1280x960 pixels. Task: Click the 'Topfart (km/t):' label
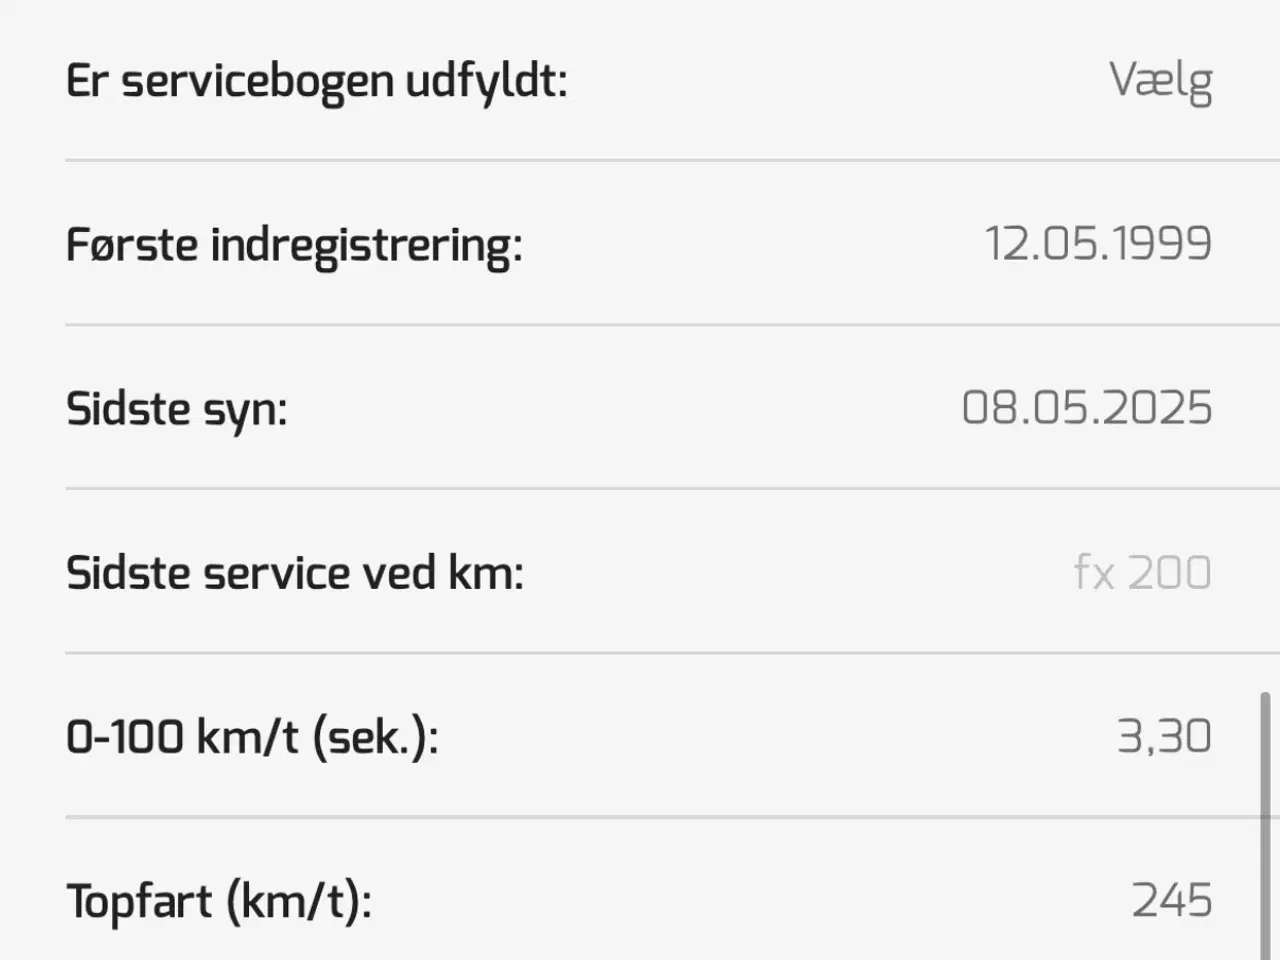coord(219,901)
